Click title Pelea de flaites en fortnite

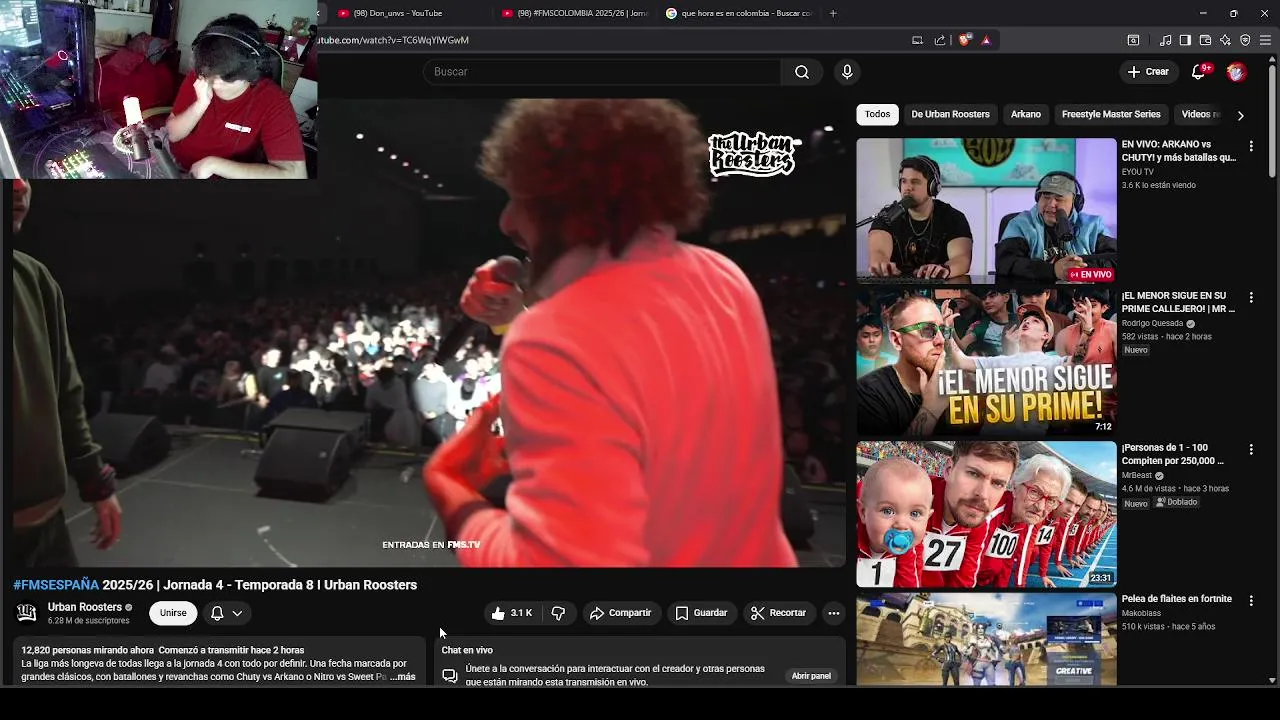point(1177,599)
